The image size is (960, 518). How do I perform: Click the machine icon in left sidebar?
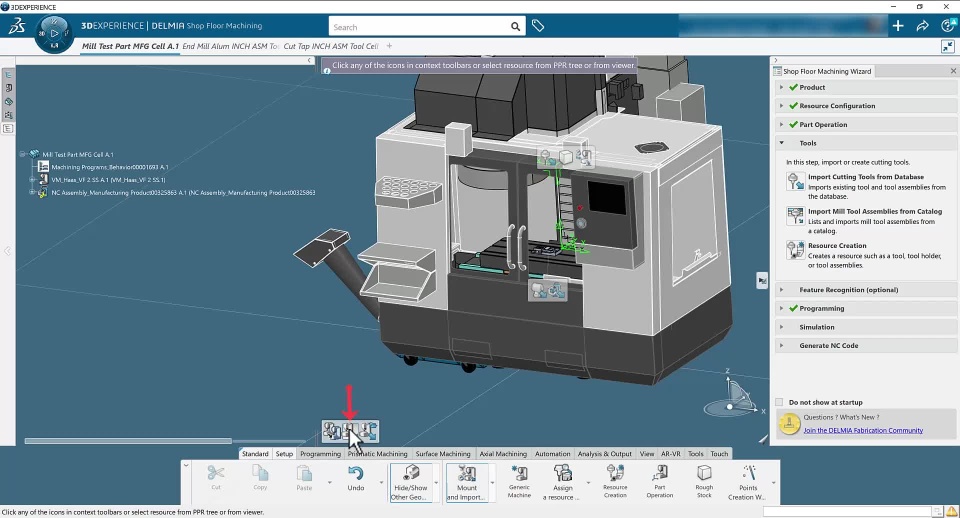coord(8,88)
